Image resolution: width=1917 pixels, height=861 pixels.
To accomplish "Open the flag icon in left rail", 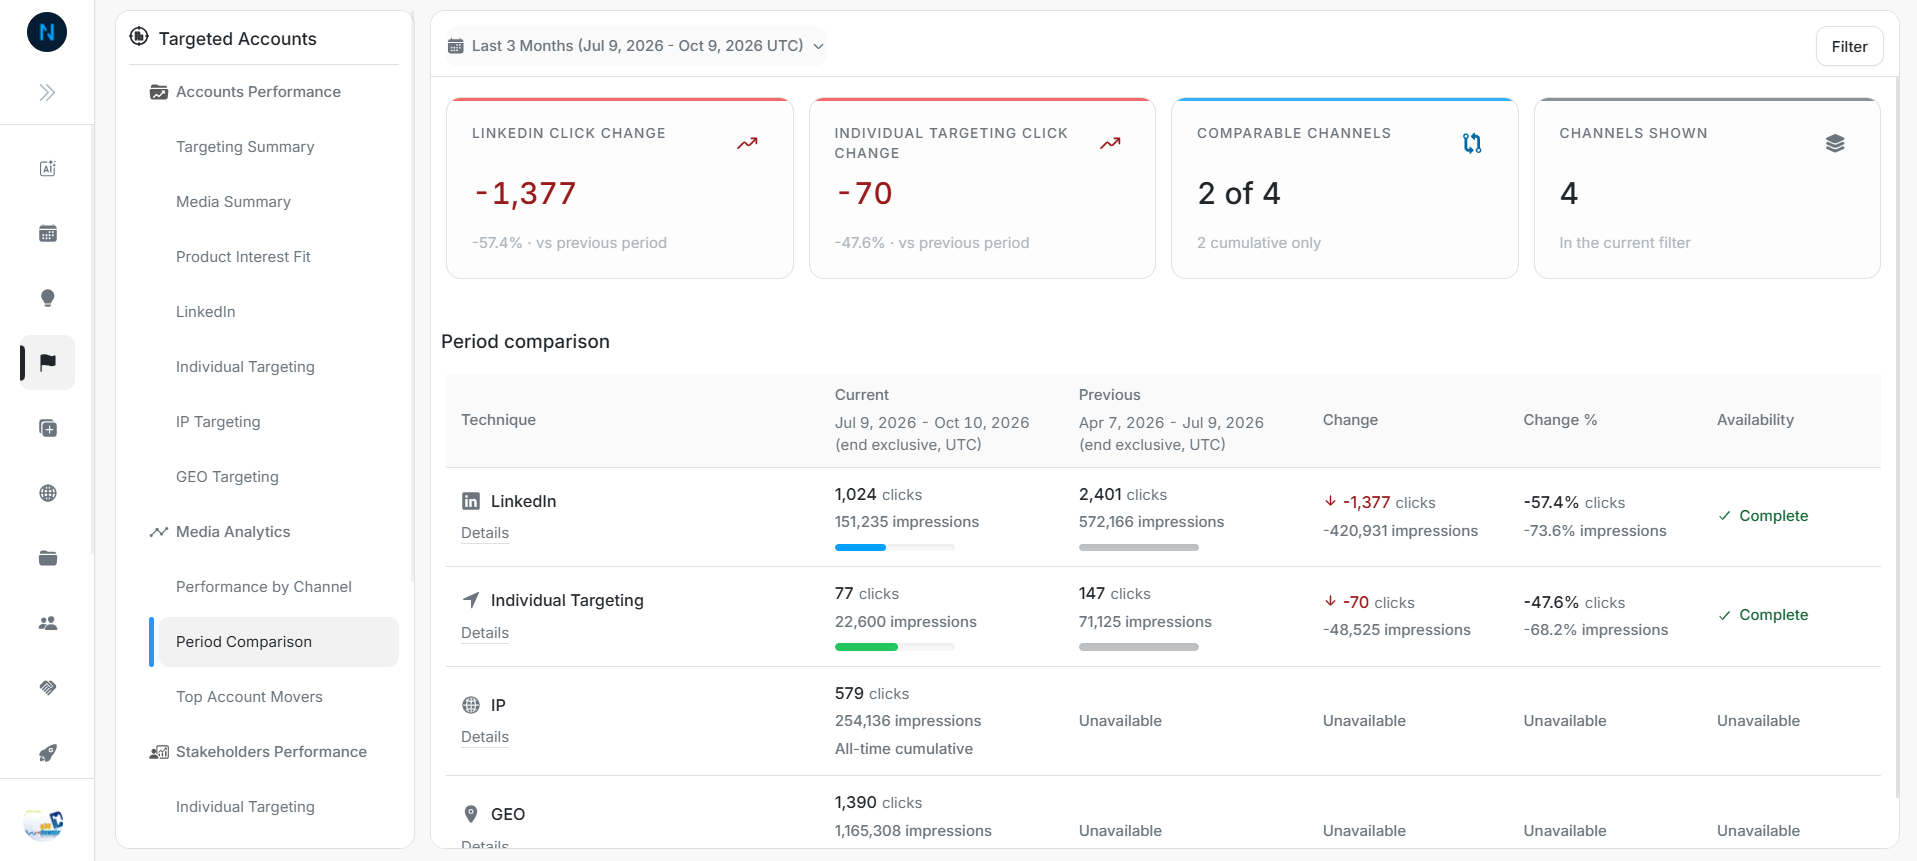I will pos(47,362).
